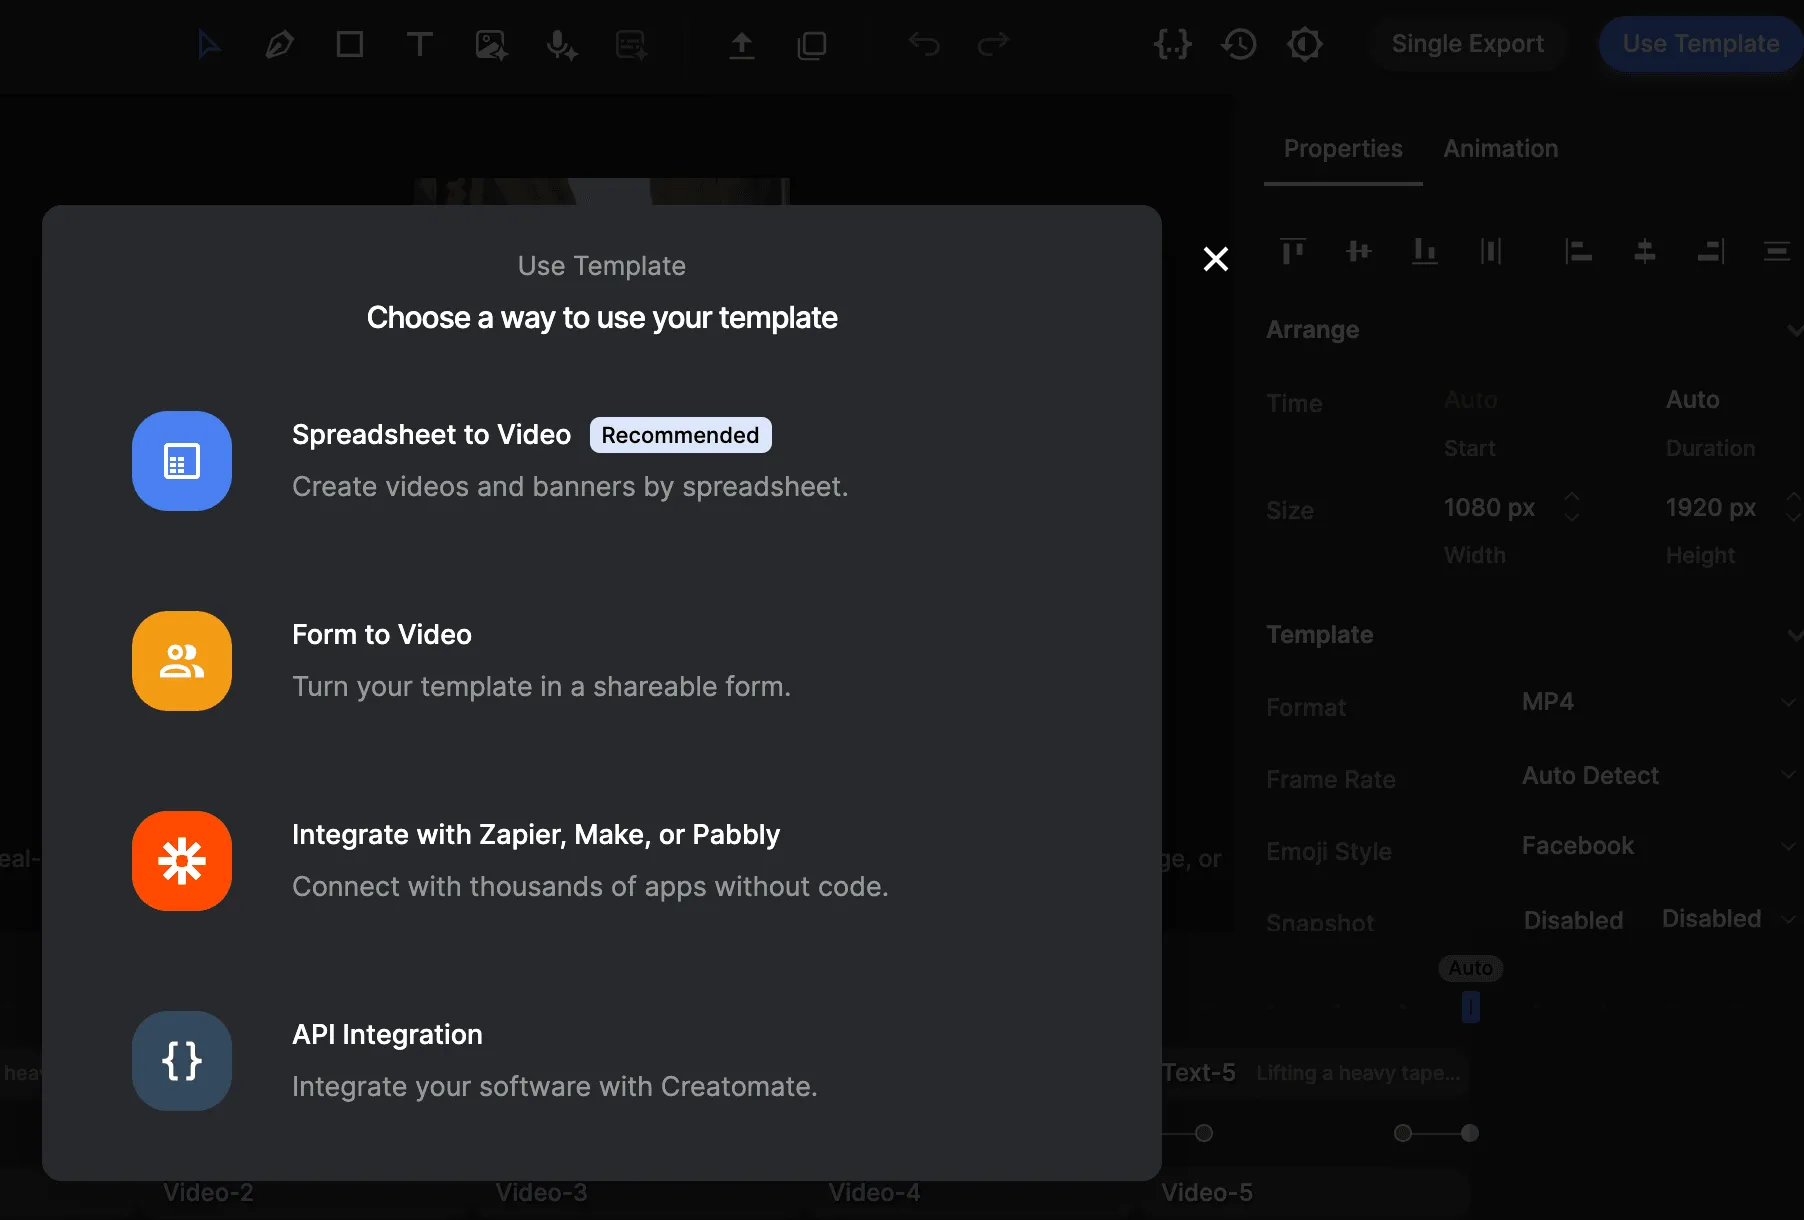Open the AI voiceover tool
This screenshot has width=1804, height=1220.
click(x=562, y=44)
